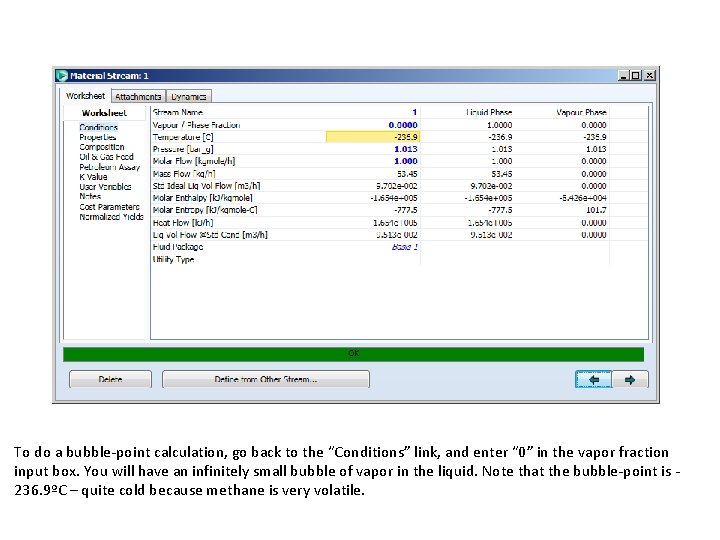Click the green OK status bar
The image size is (720, 540).
tap(354, 354)
